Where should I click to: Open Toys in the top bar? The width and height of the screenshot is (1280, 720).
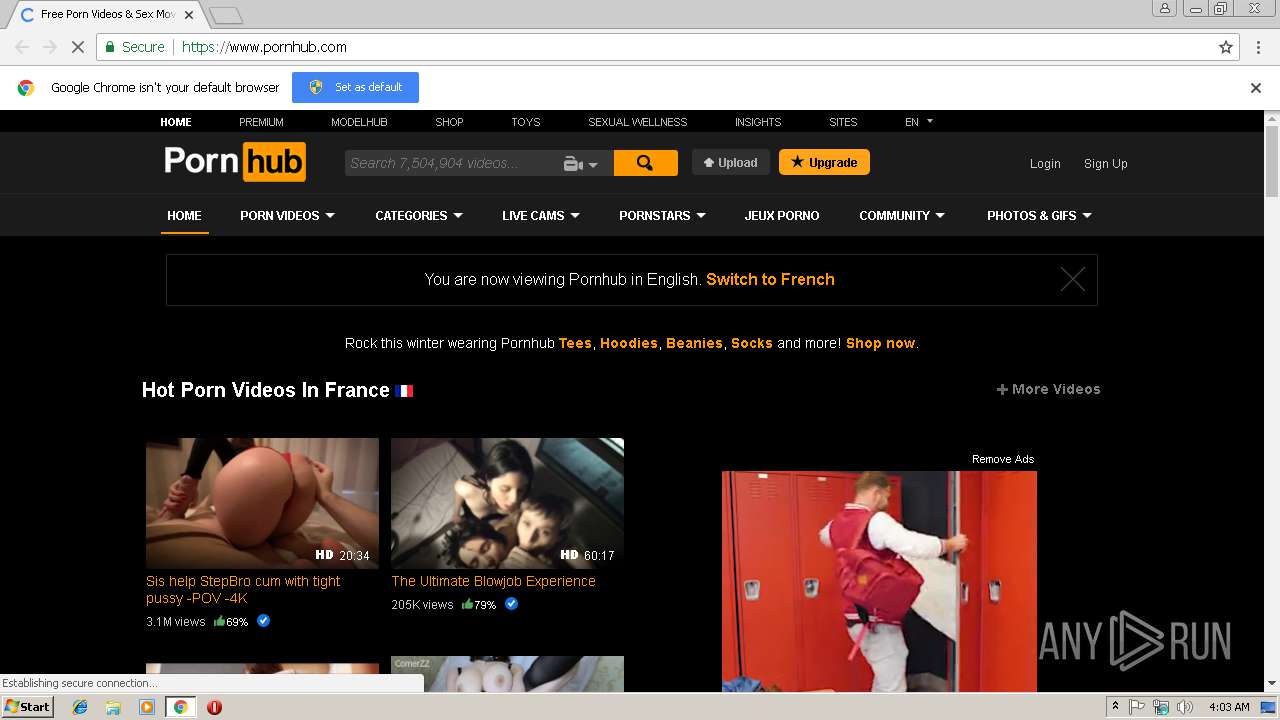point(525,122)
